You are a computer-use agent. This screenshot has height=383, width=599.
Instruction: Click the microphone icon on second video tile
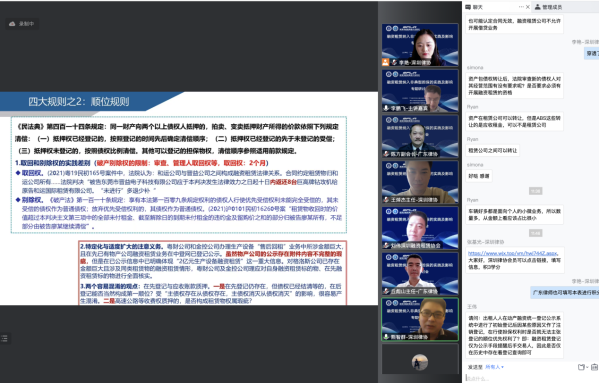coord(386,108)
